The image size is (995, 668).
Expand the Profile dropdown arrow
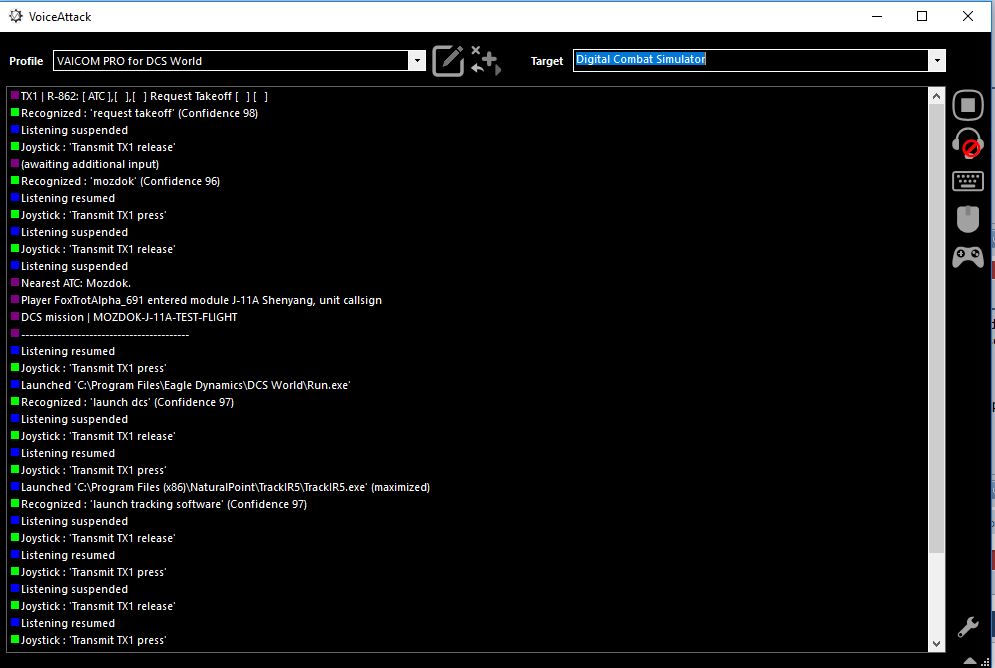[417, 61]
